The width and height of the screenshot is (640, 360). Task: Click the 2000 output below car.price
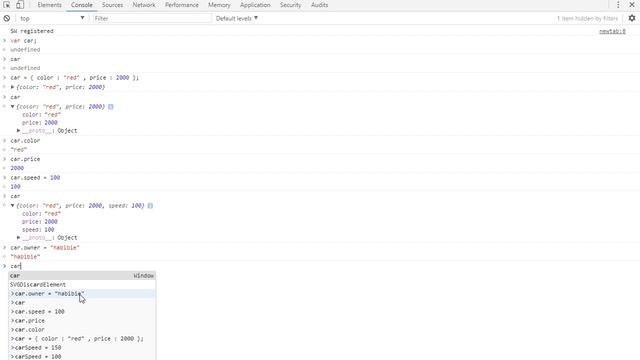click(x=17, y=168)
